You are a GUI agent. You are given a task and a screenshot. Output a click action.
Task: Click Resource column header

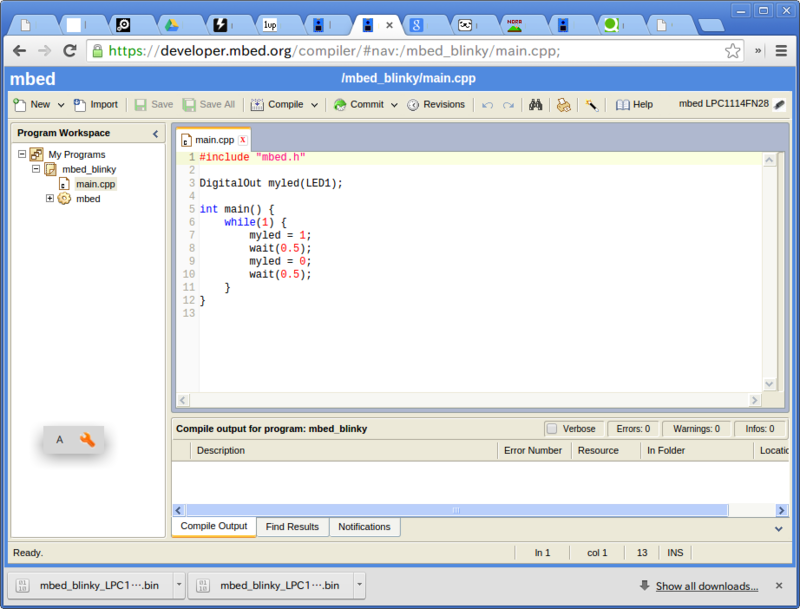click(x=605, y=450)
